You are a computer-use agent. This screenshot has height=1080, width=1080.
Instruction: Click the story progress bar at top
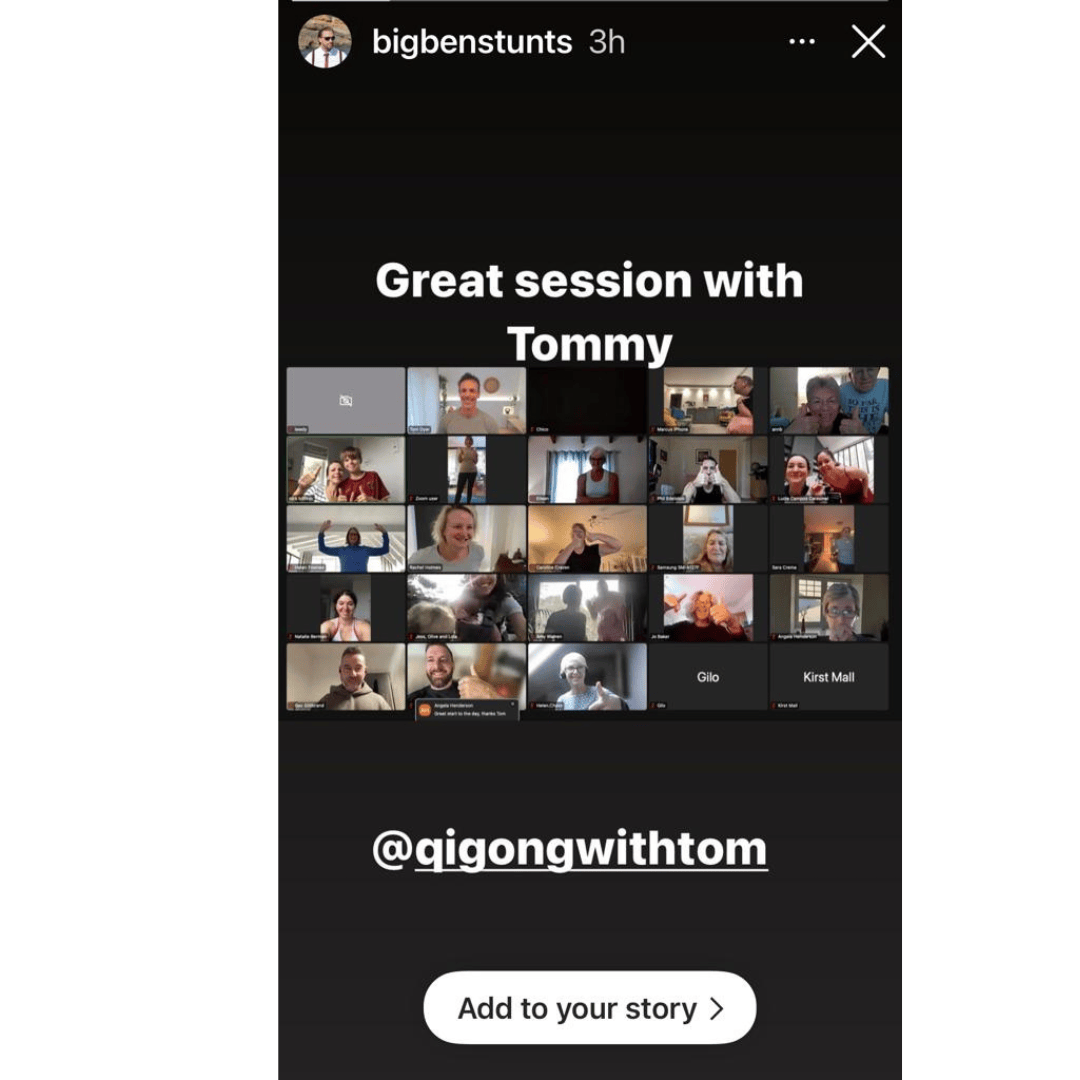[590, 1]
